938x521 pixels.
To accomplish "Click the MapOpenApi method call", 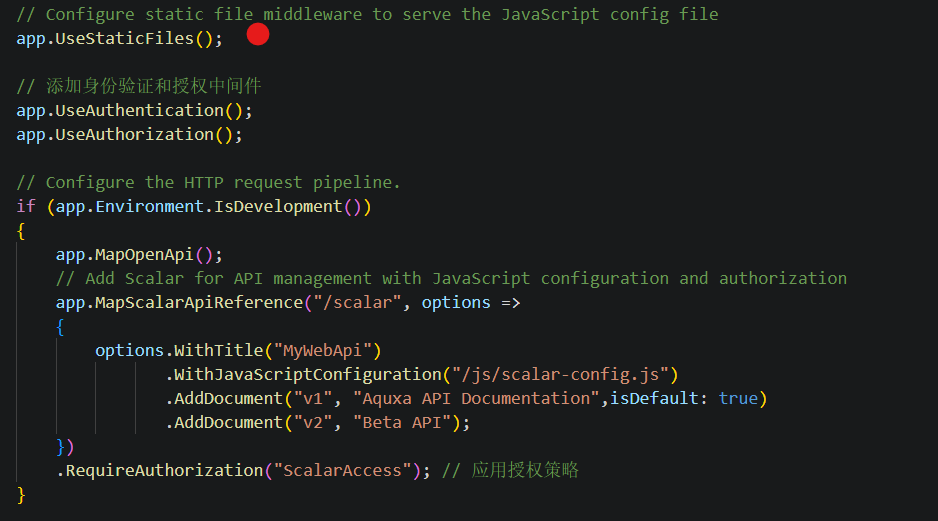I will click(144, 255).
